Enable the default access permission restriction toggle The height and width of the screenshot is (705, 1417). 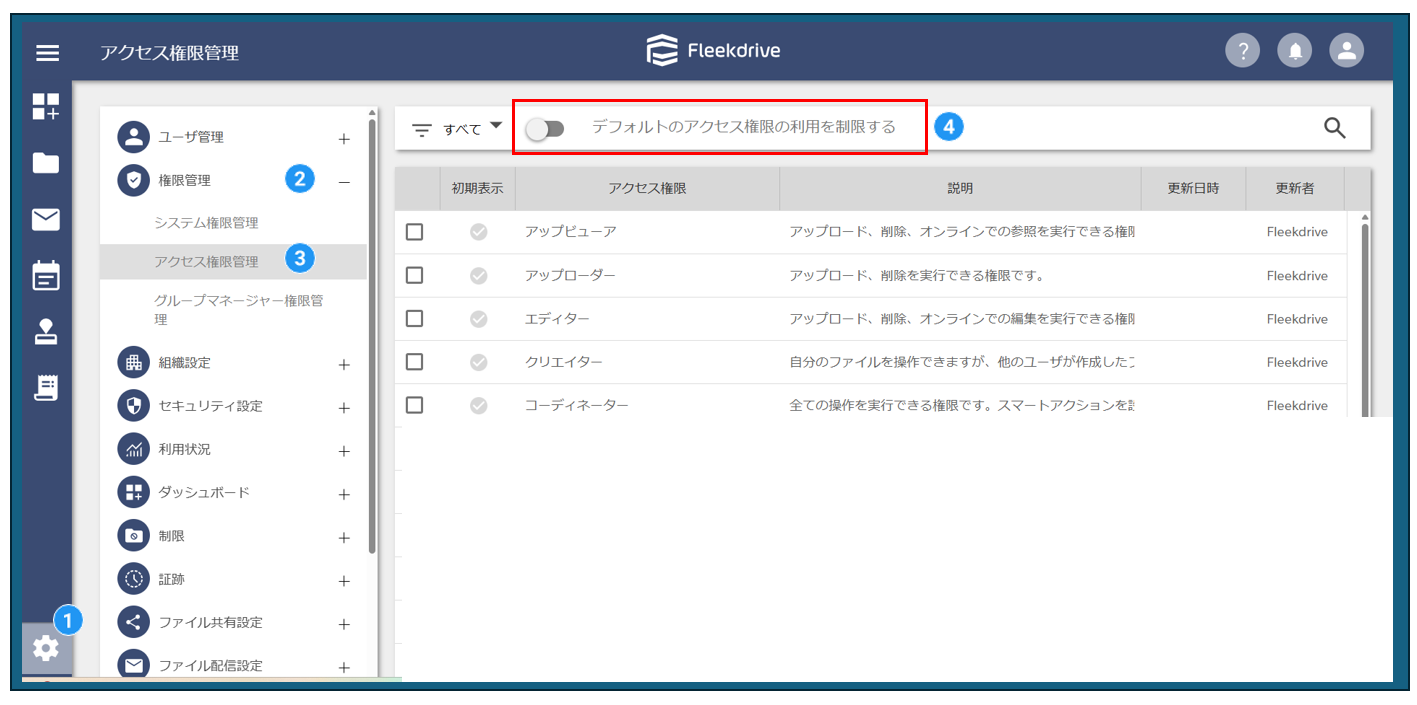pyautogui.click(x=546, y=129)
